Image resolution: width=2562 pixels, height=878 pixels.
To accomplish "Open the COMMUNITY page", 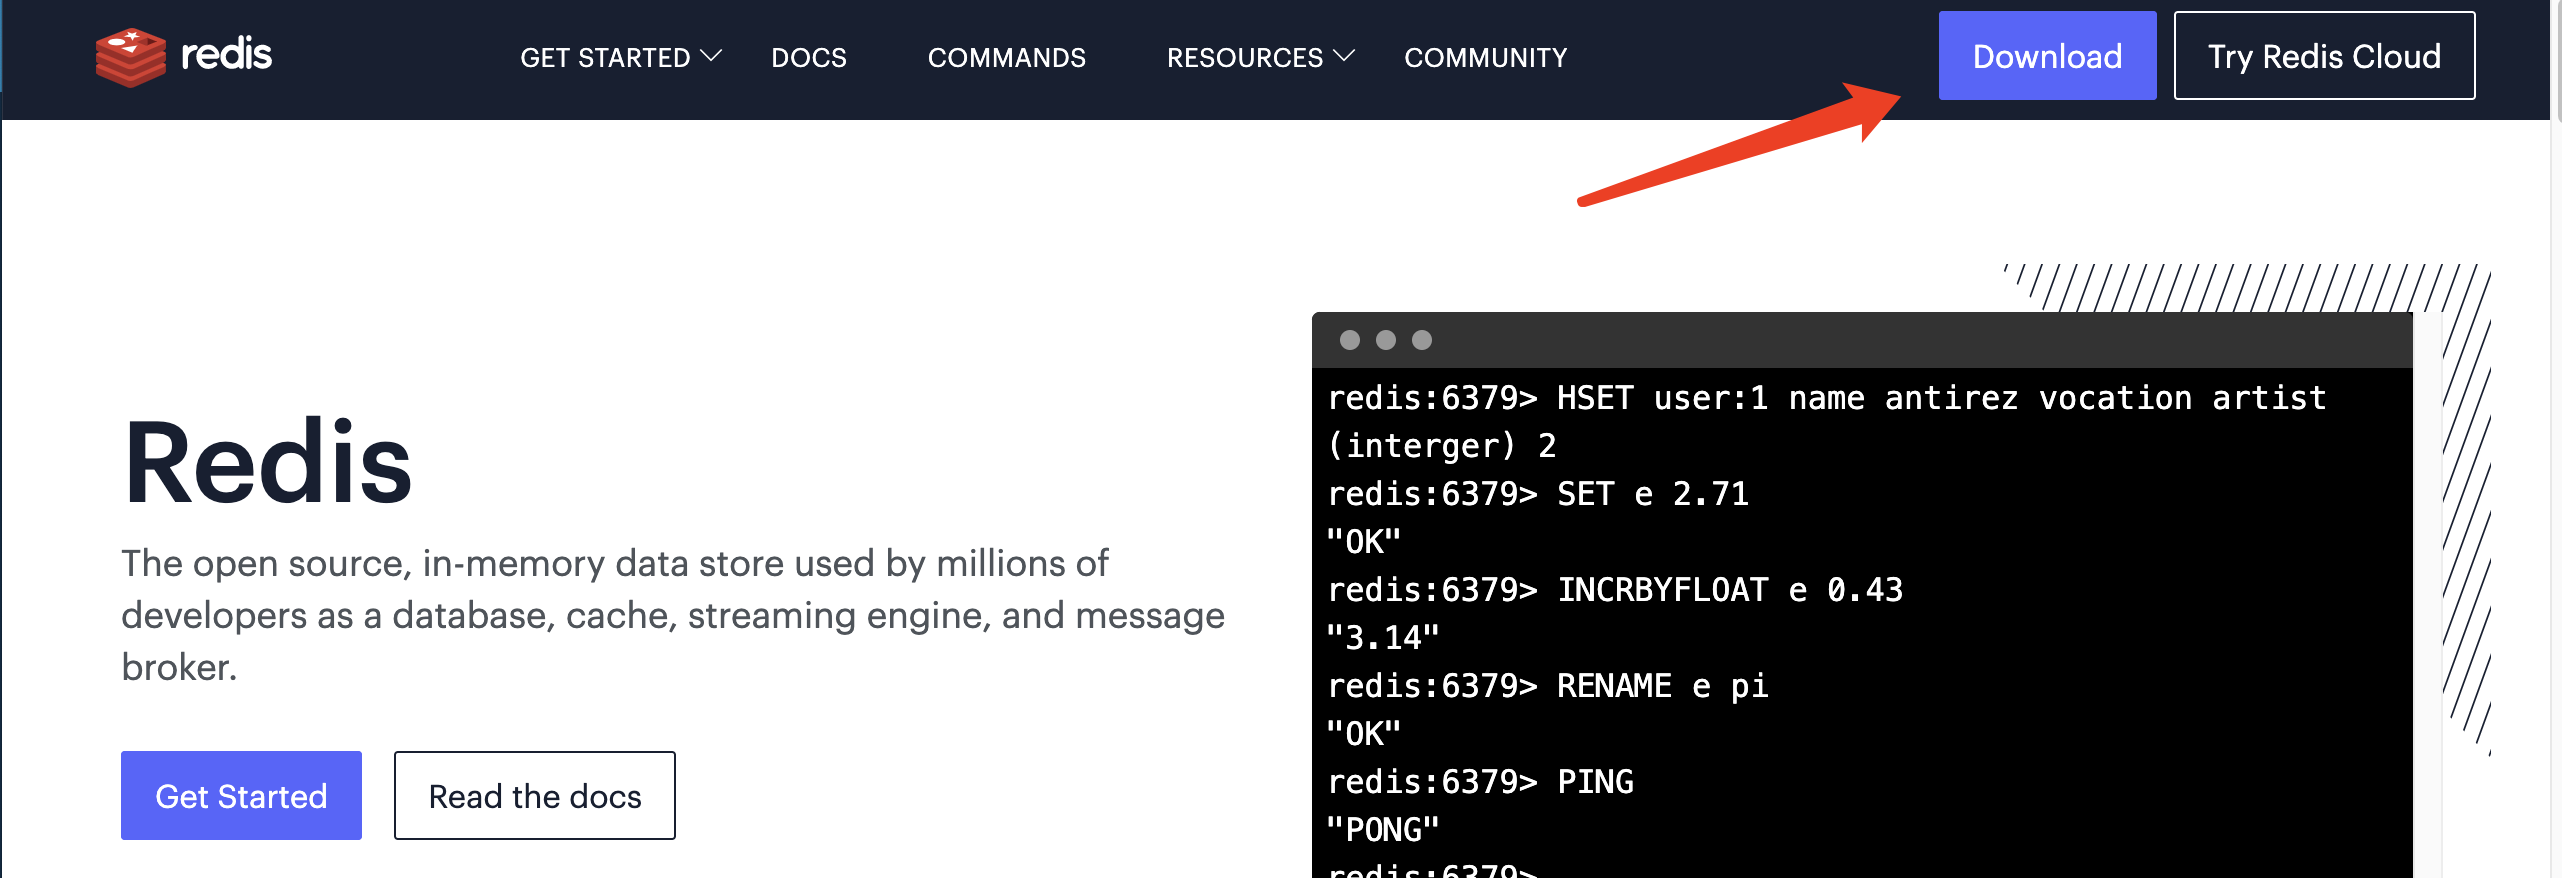I will tap(1485, 57).
